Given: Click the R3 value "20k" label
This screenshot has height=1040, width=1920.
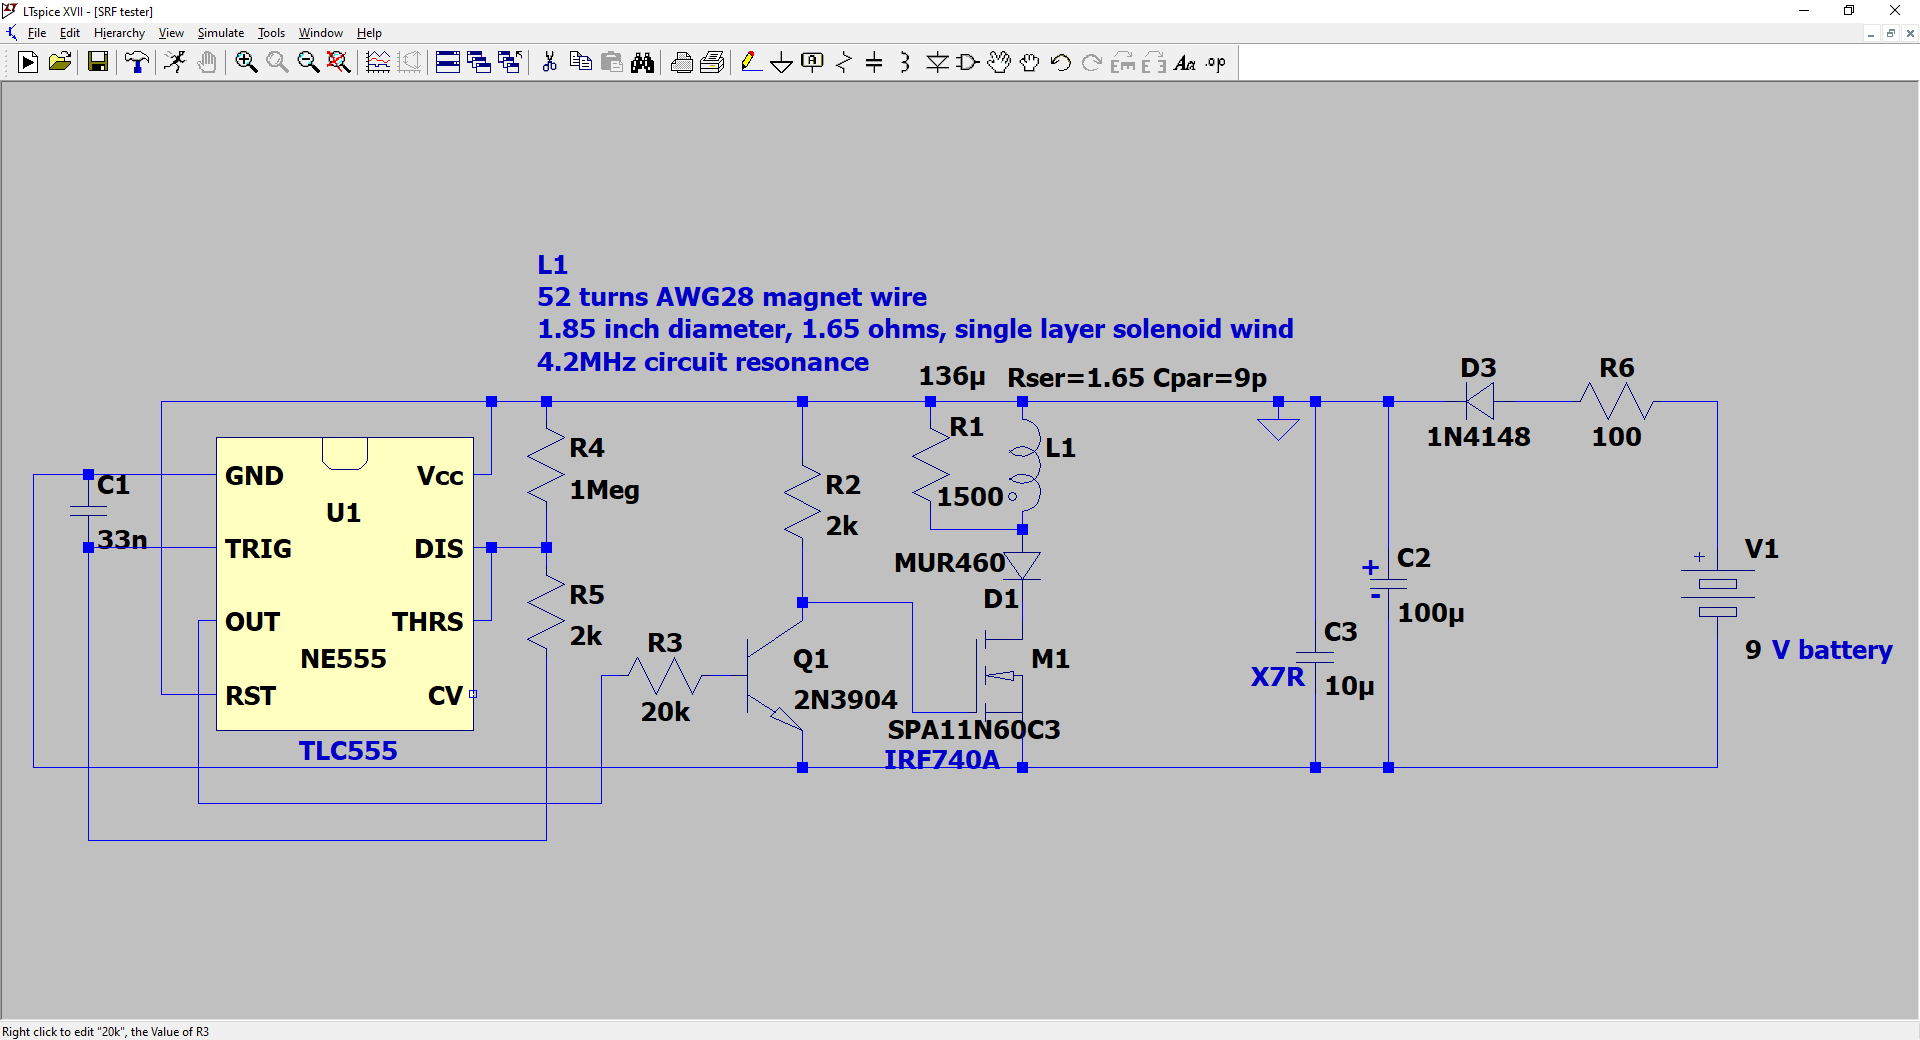Looking at the screenshot, I should pos(665,712).
